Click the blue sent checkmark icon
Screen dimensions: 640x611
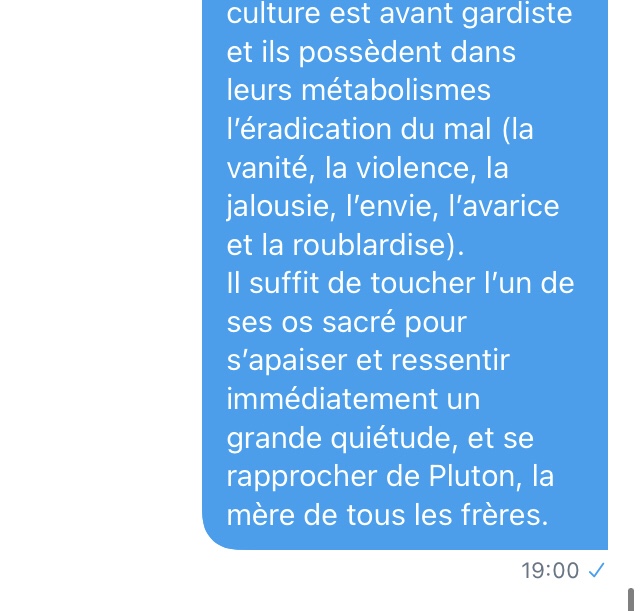pos(596,570)
